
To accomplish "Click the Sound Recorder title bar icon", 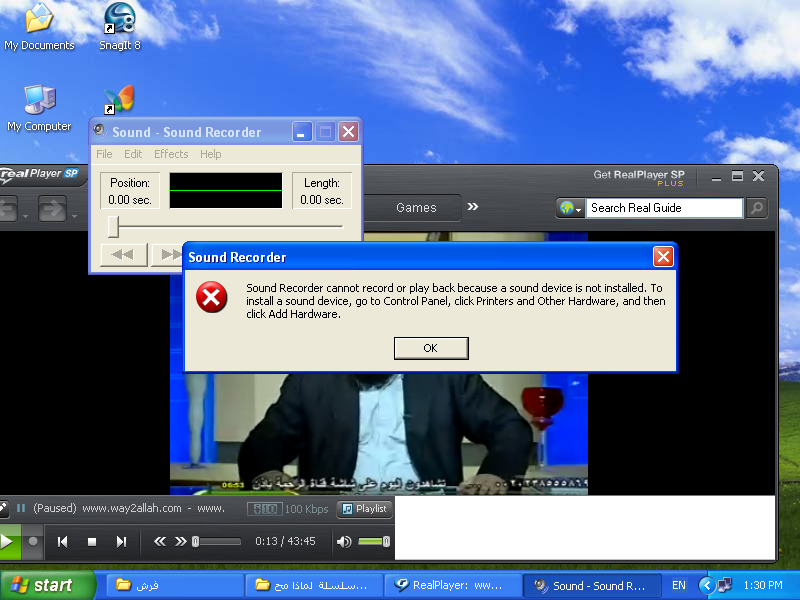I will 100,131.
